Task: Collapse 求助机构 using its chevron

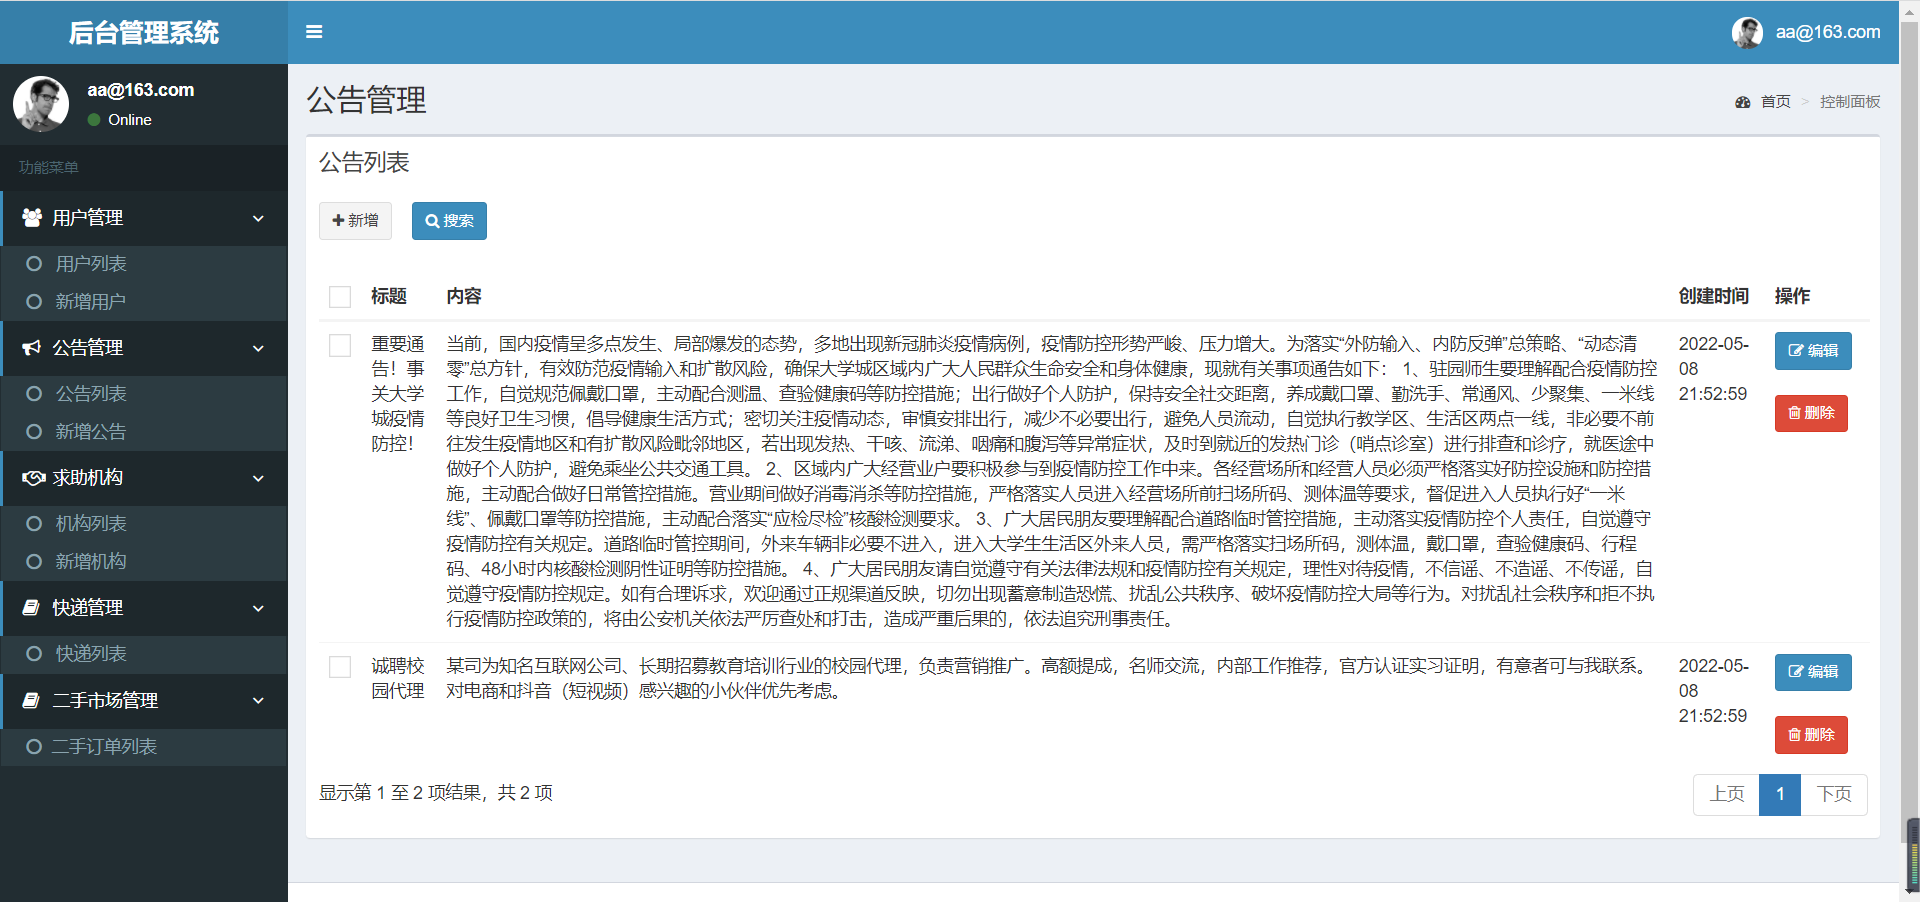Action: coord(258,478)
